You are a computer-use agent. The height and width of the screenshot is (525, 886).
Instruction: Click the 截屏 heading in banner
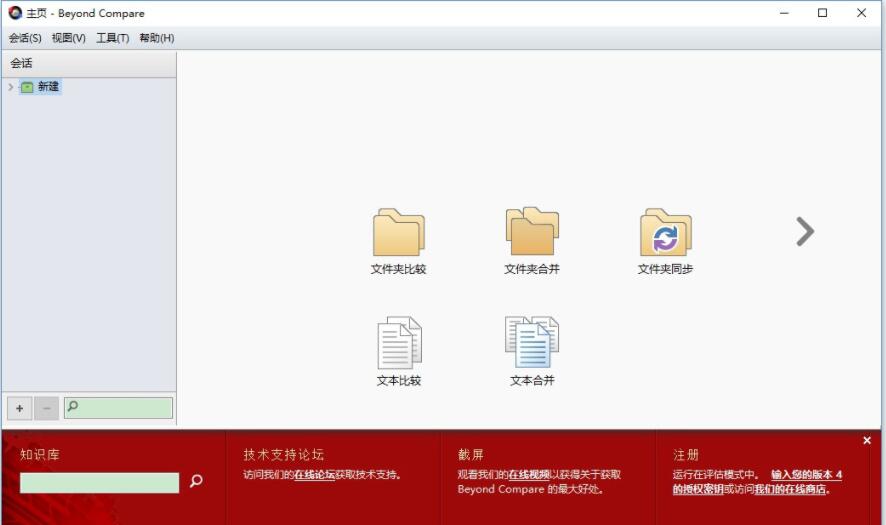coord(471,454)
